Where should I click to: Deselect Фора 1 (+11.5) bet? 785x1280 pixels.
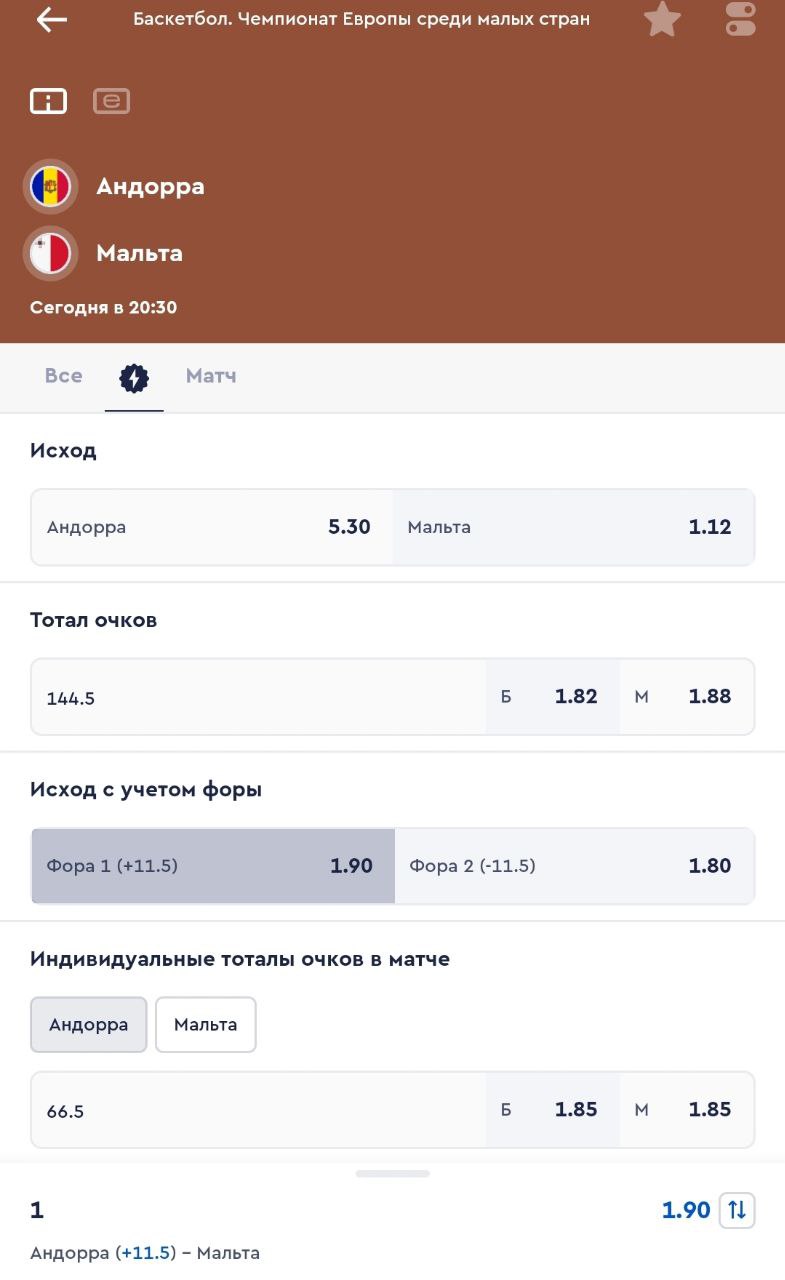click(213, 866)
